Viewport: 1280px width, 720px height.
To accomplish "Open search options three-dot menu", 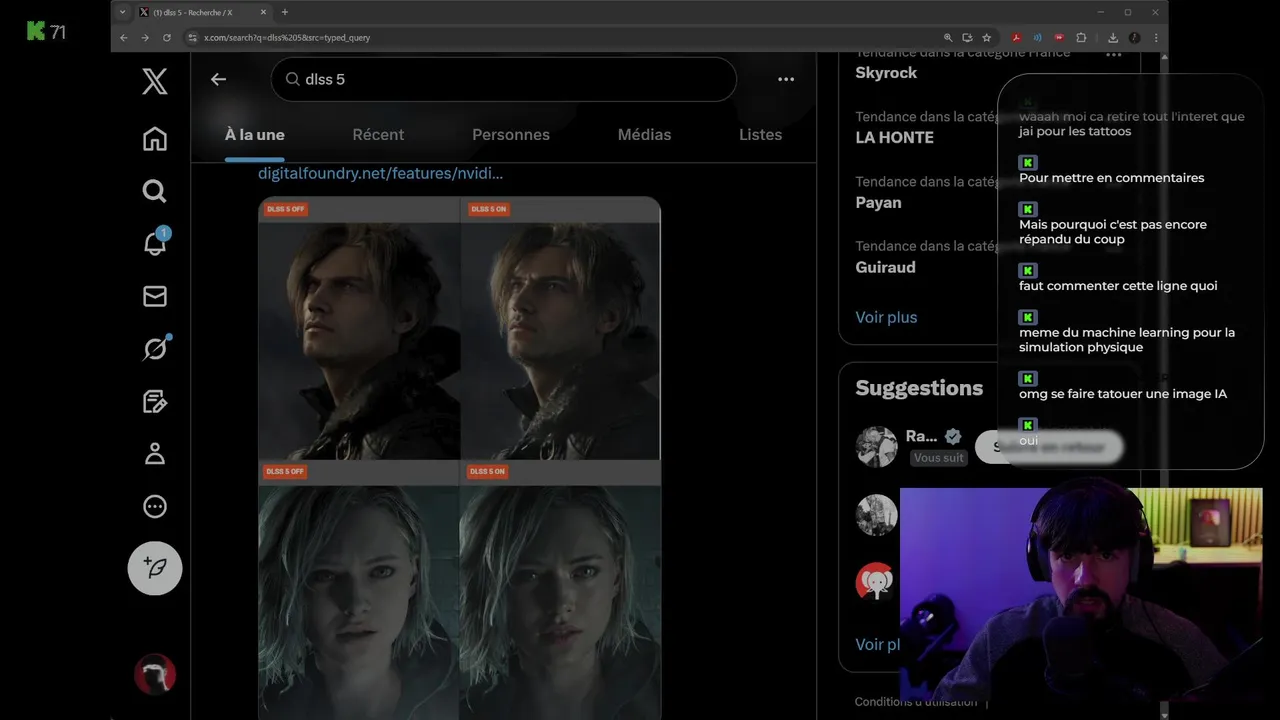I will coord(786,79).
